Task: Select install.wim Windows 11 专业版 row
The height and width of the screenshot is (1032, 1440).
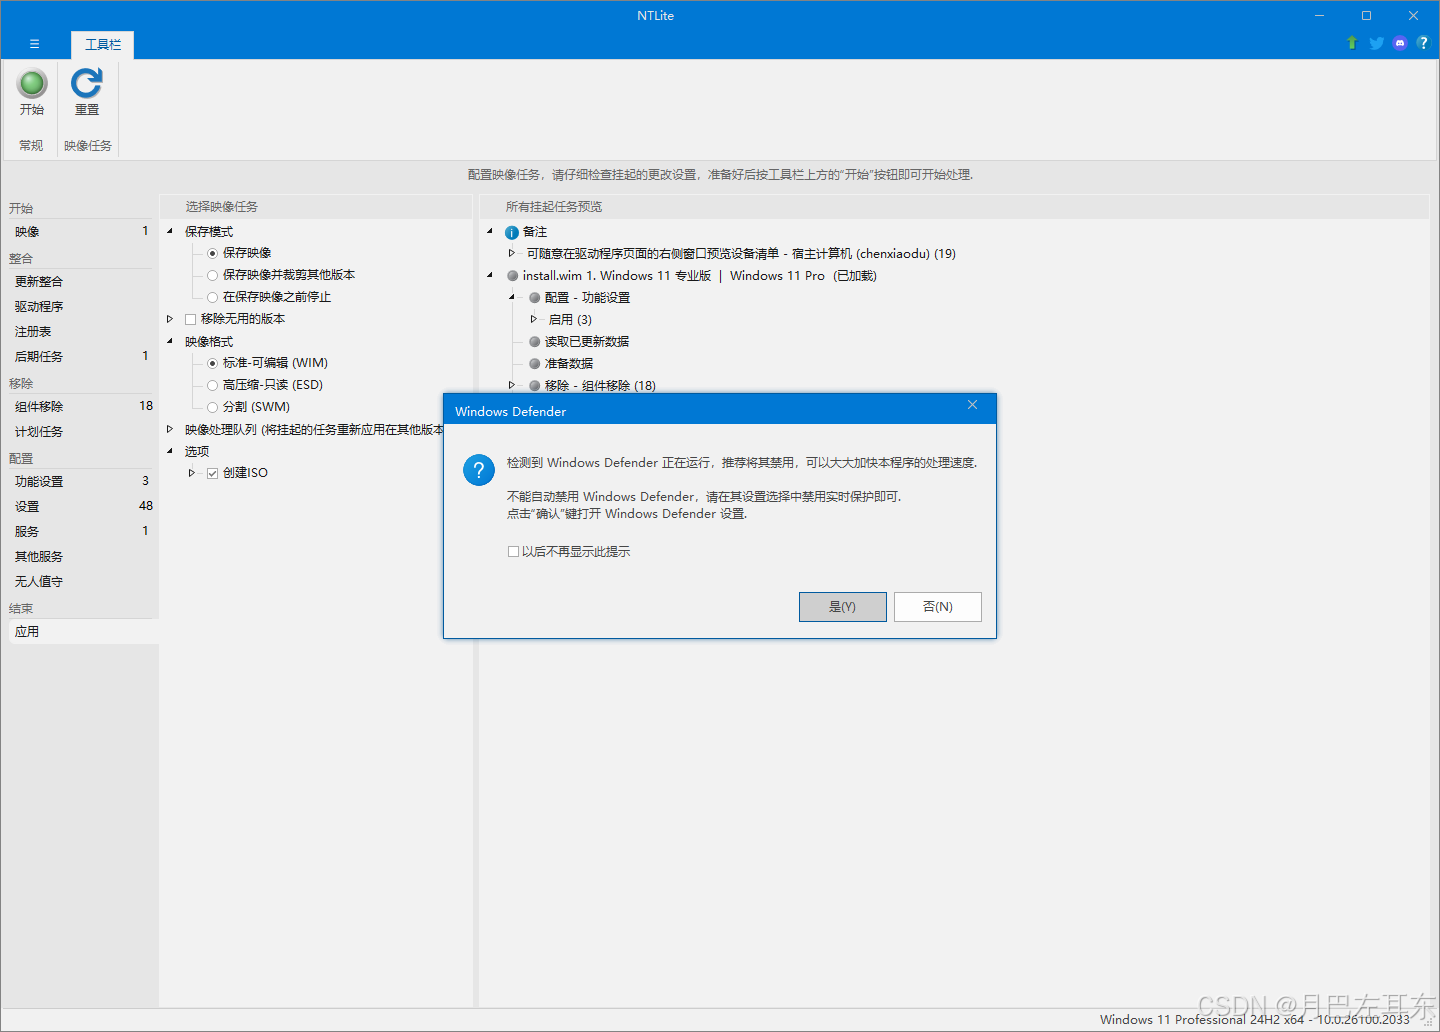Action: (x=699, y=276)
